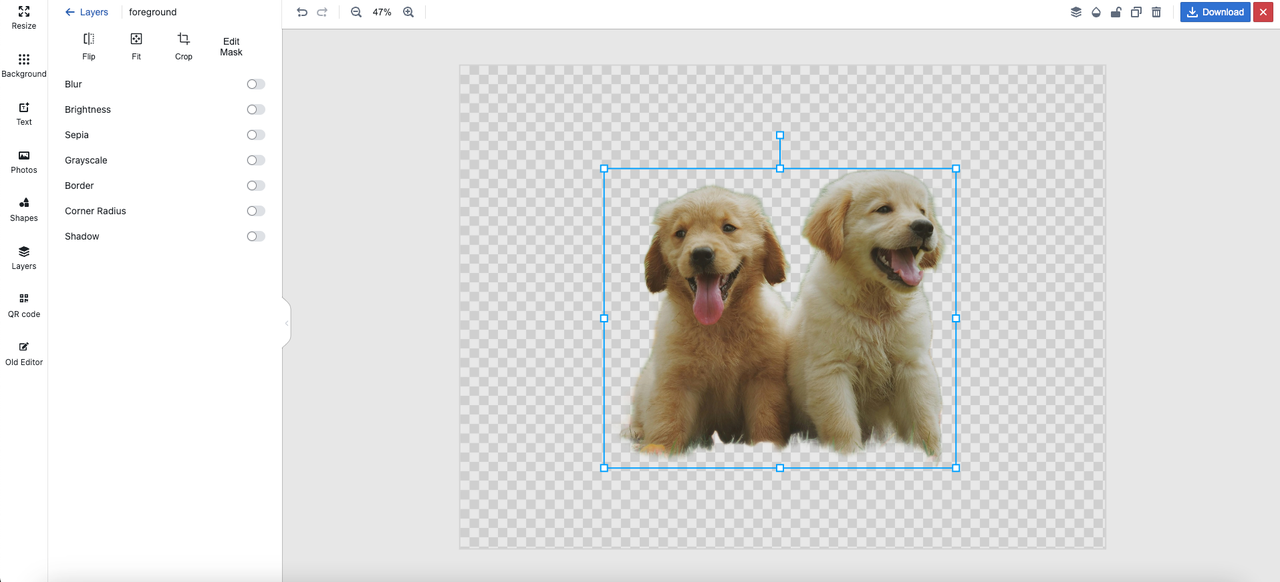Zoom in with the magnifier plus icon

point(408,12)
